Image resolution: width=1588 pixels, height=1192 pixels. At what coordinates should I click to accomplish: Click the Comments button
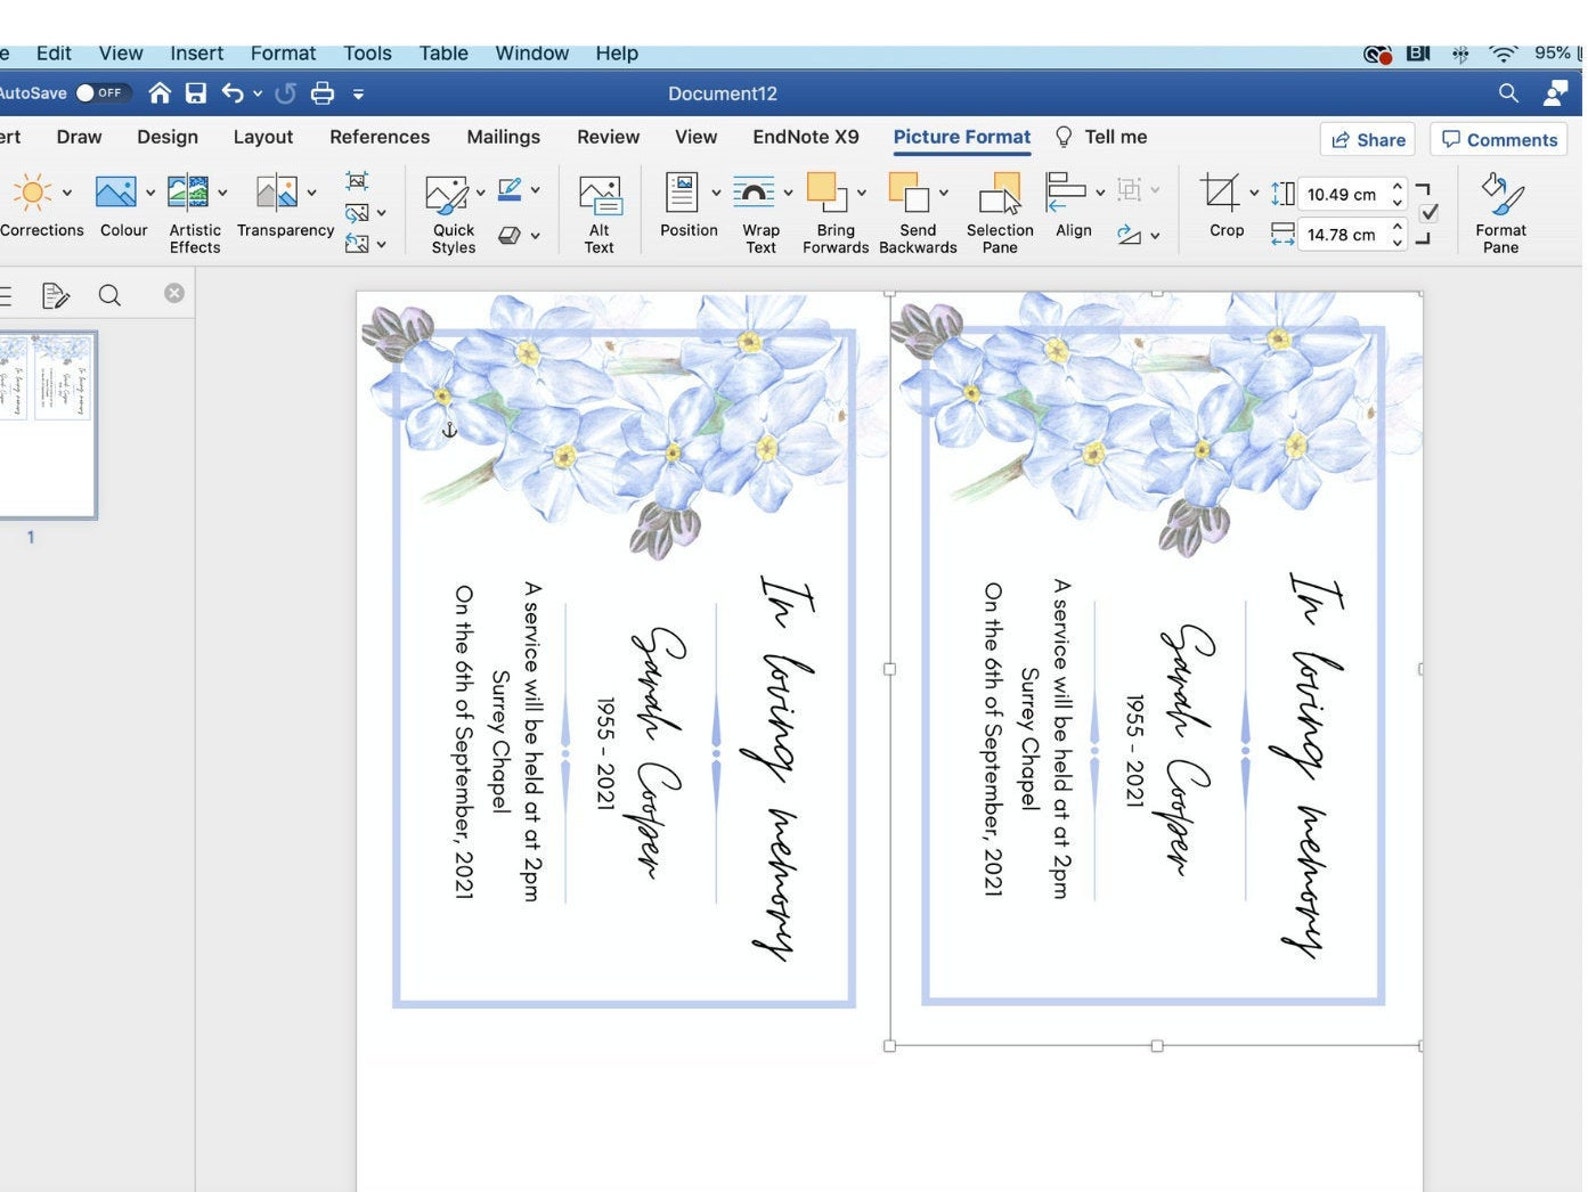click(1500, 140)
